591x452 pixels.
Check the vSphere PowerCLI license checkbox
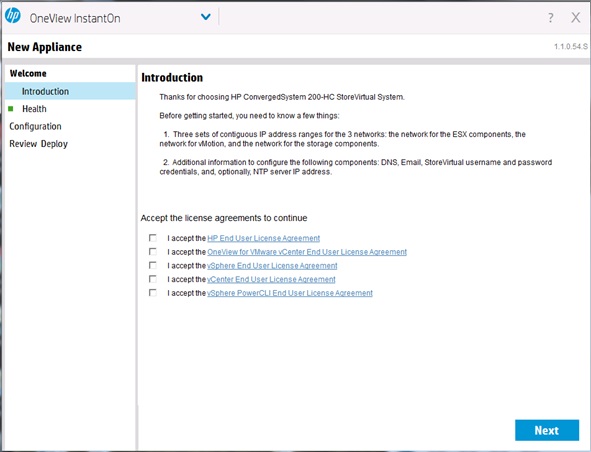153,293
